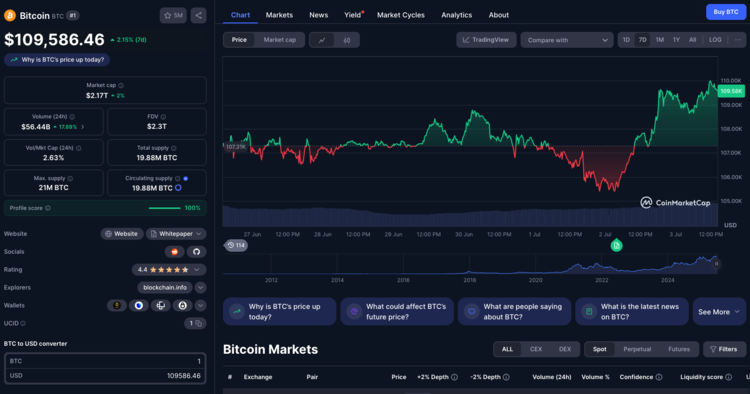Open the third wallet icon
This screenshot has height=394, width=750.
(x=161, y=306)
